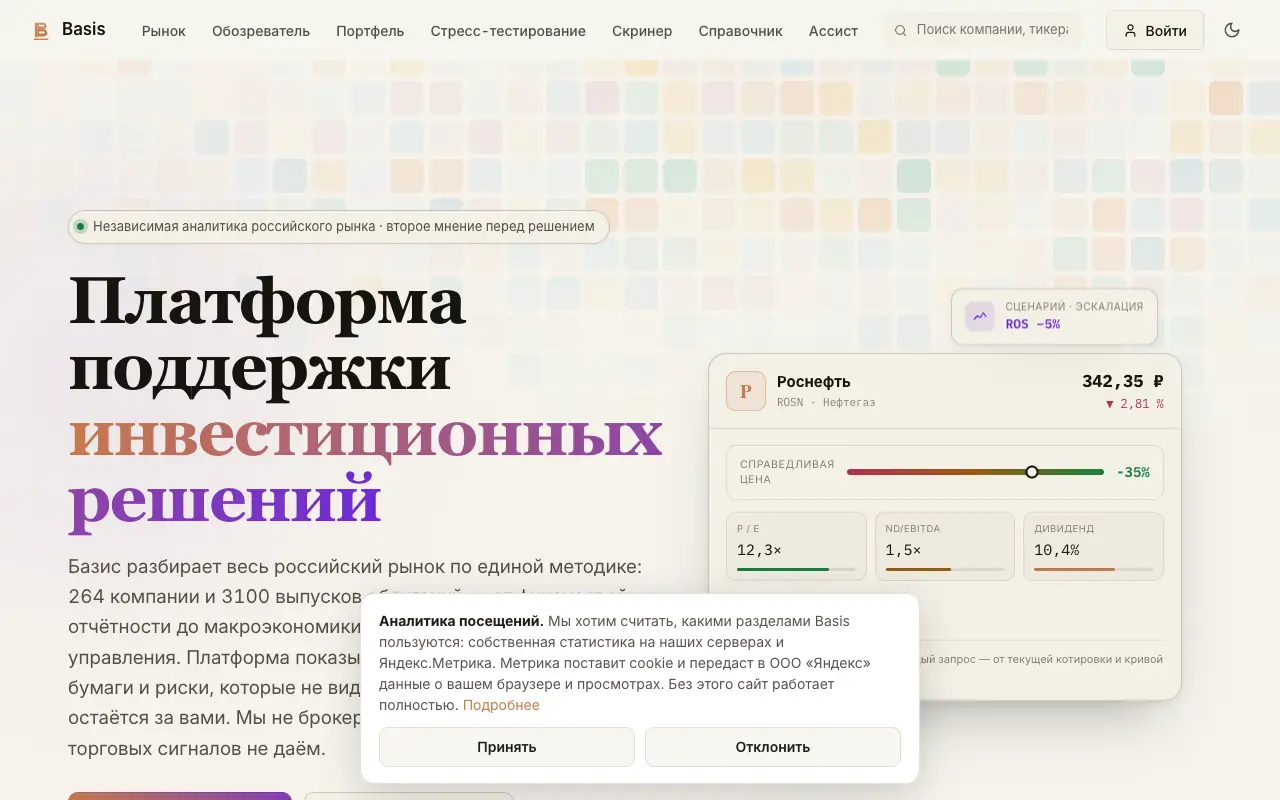Click the Войти login button
Image resolution: width=1280 pixels, height=800 pixels.
click(x=1155, y=30)
